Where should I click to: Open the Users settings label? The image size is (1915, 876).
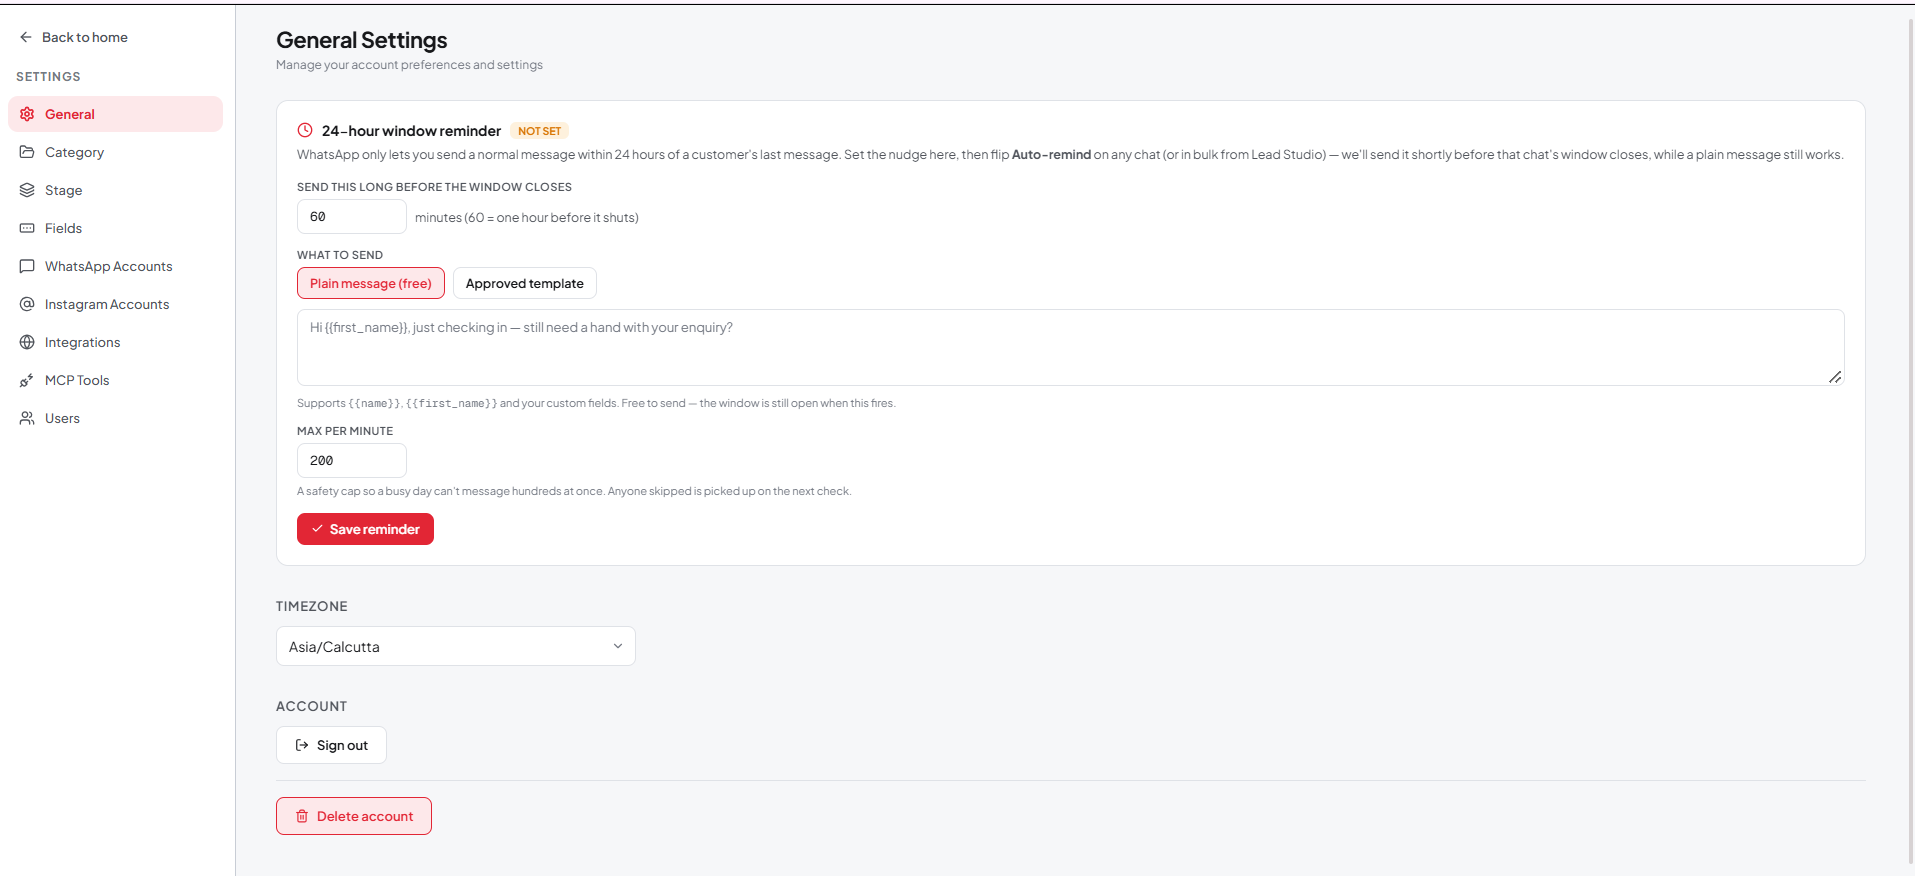(62, 418)
